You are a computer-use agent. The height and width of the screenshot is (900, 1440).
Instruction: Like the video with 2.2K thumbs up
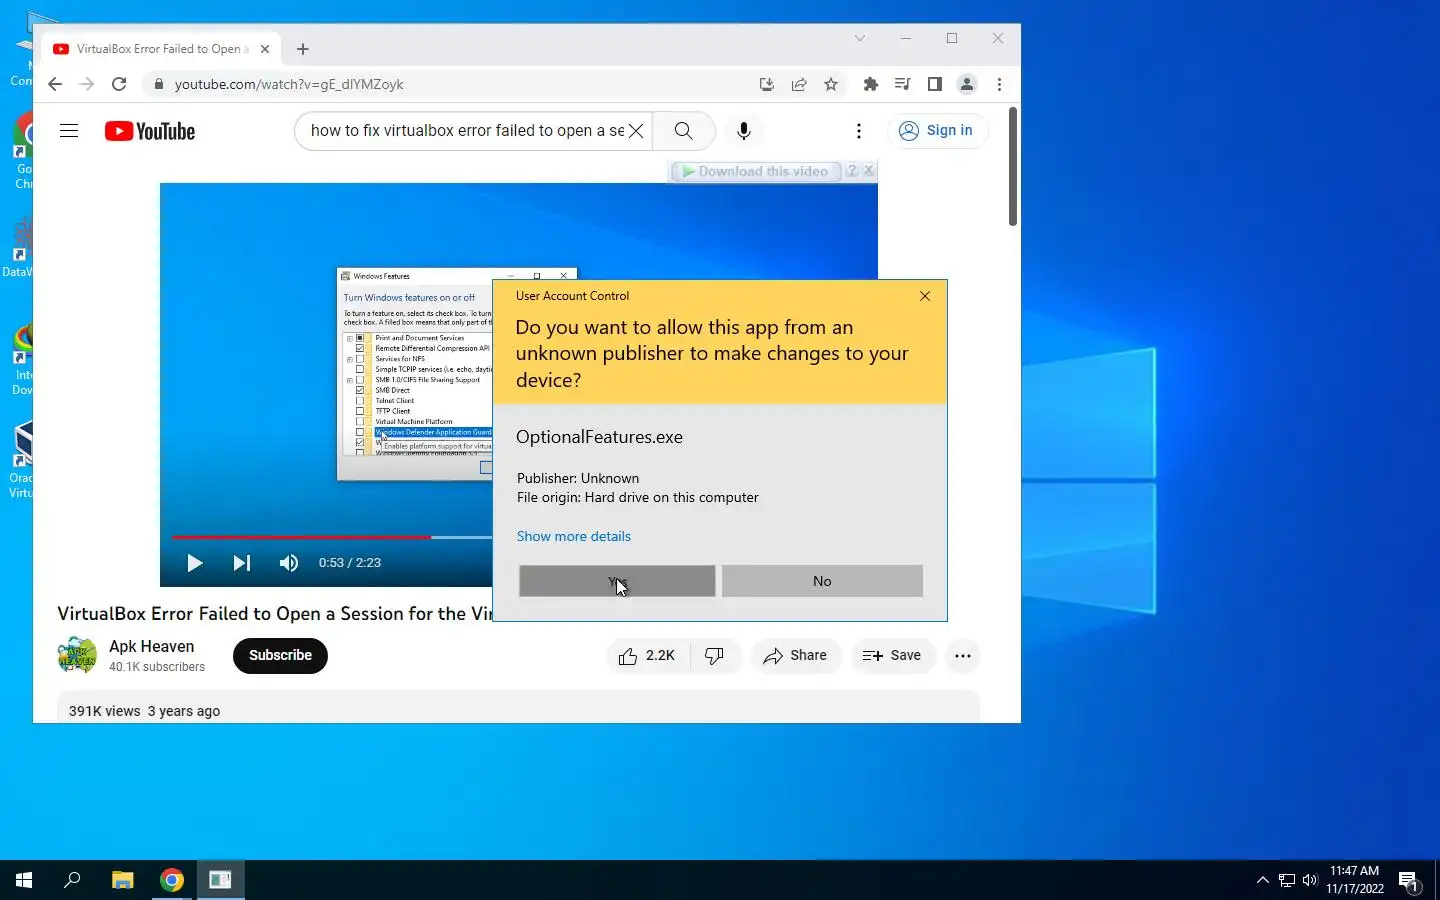point(648,656)
